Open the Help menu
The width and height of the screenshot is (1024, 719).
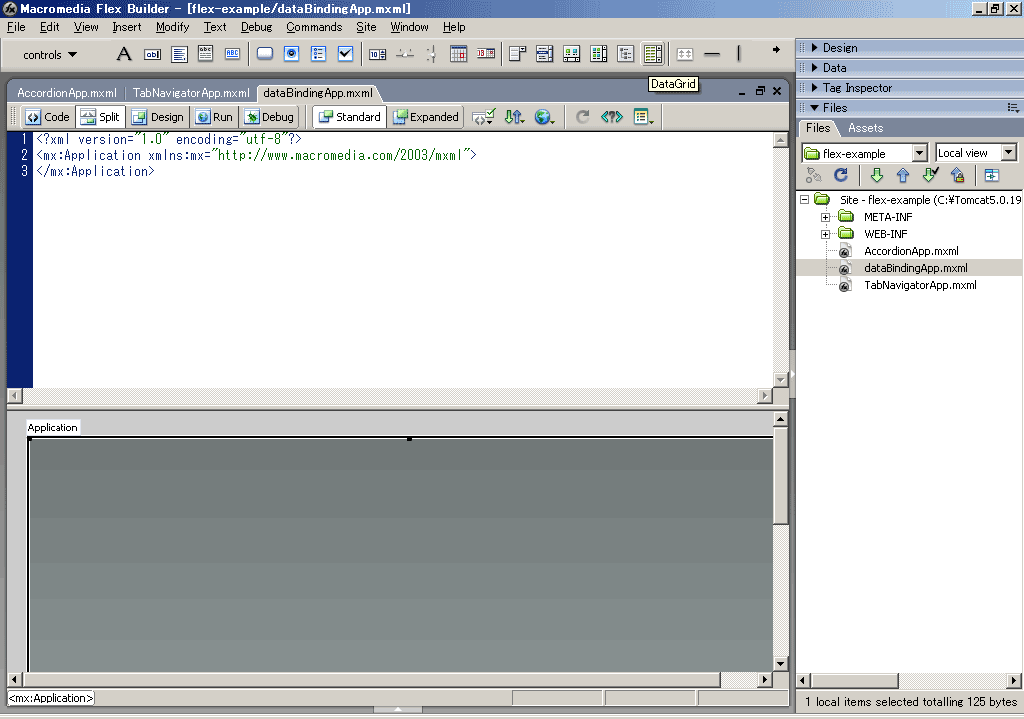pos(454,27)
